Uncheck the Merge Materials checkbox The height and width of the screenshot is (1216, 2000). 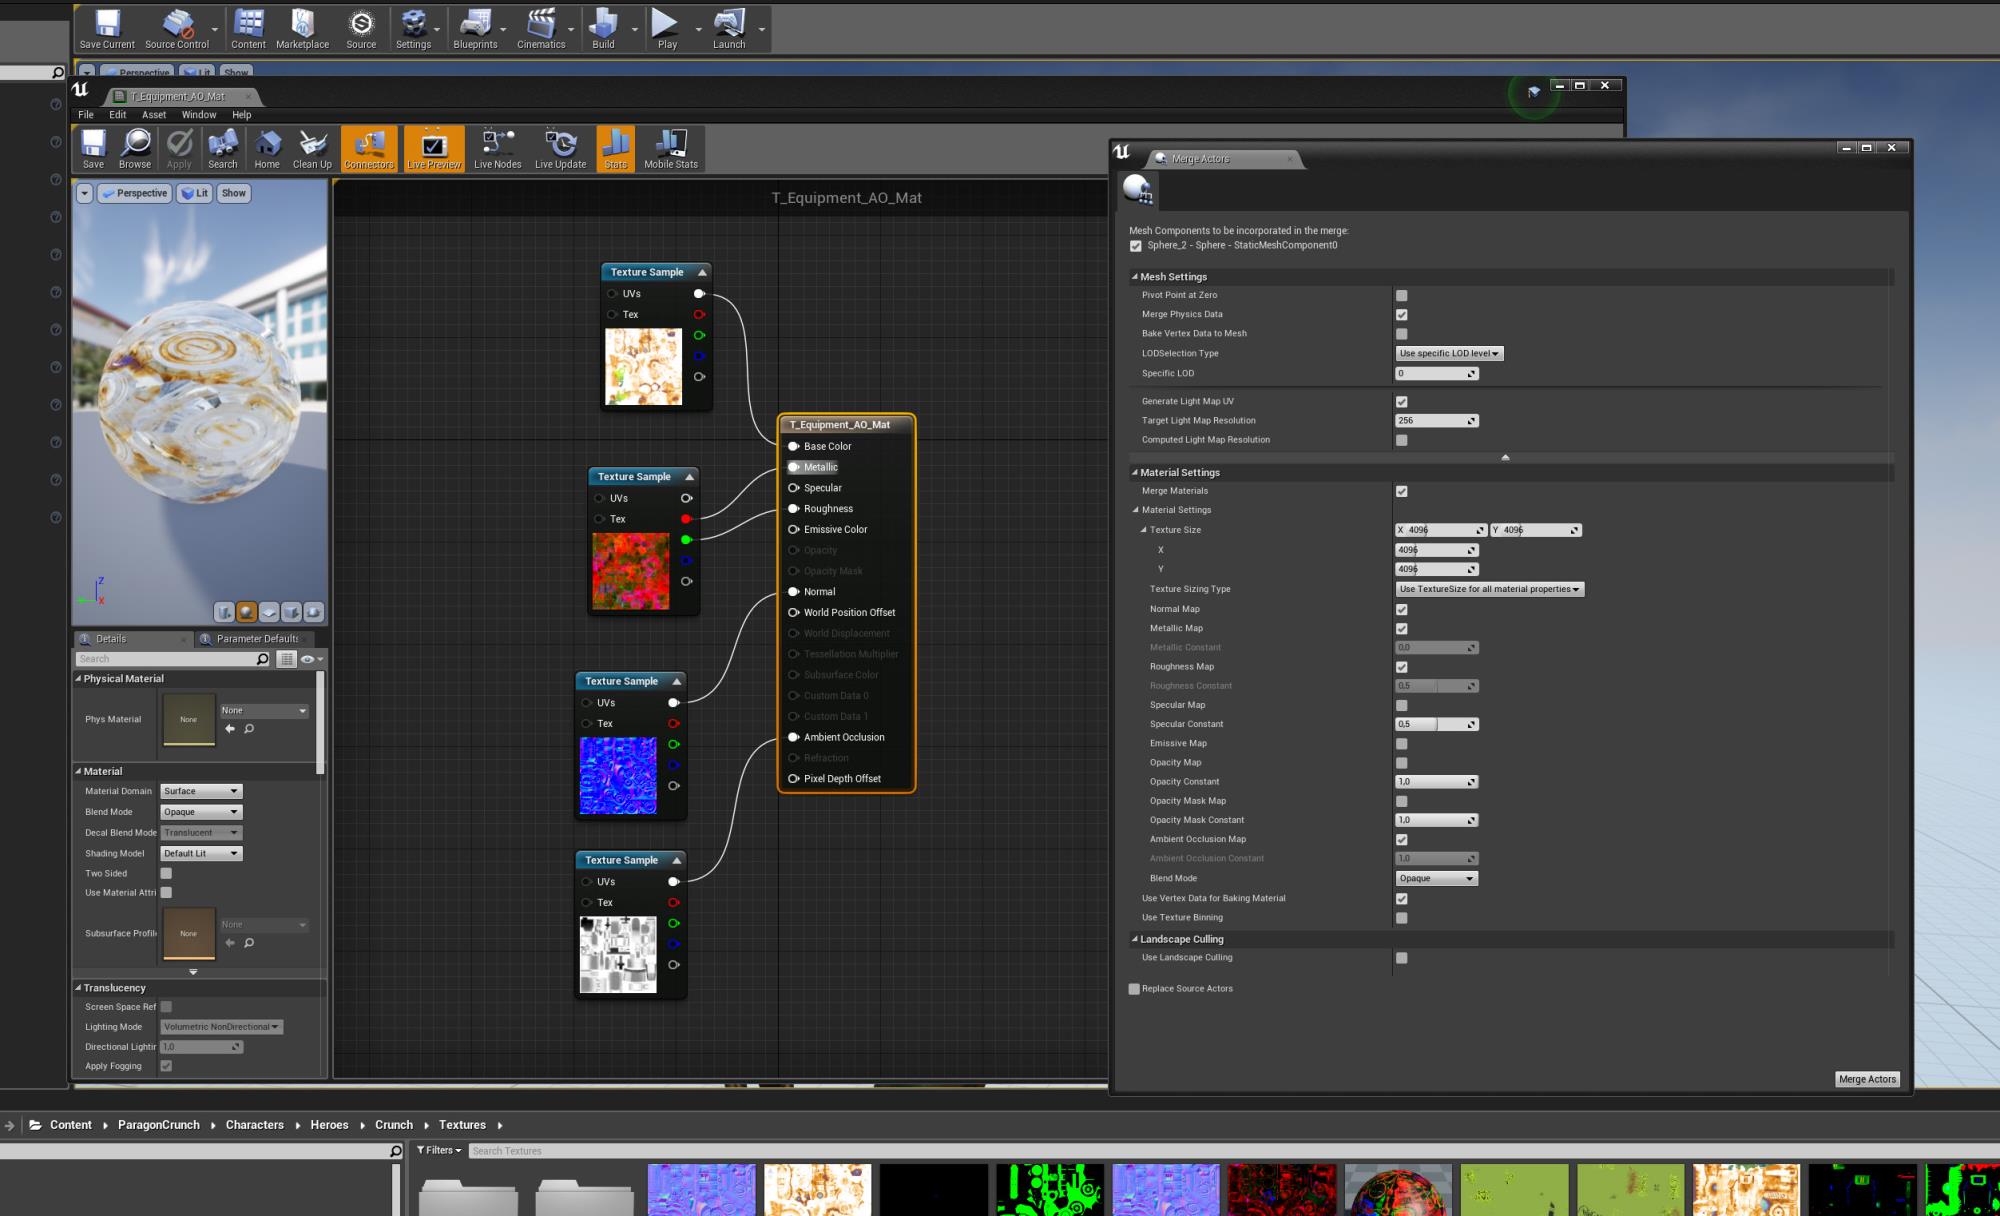[1401, 491]
